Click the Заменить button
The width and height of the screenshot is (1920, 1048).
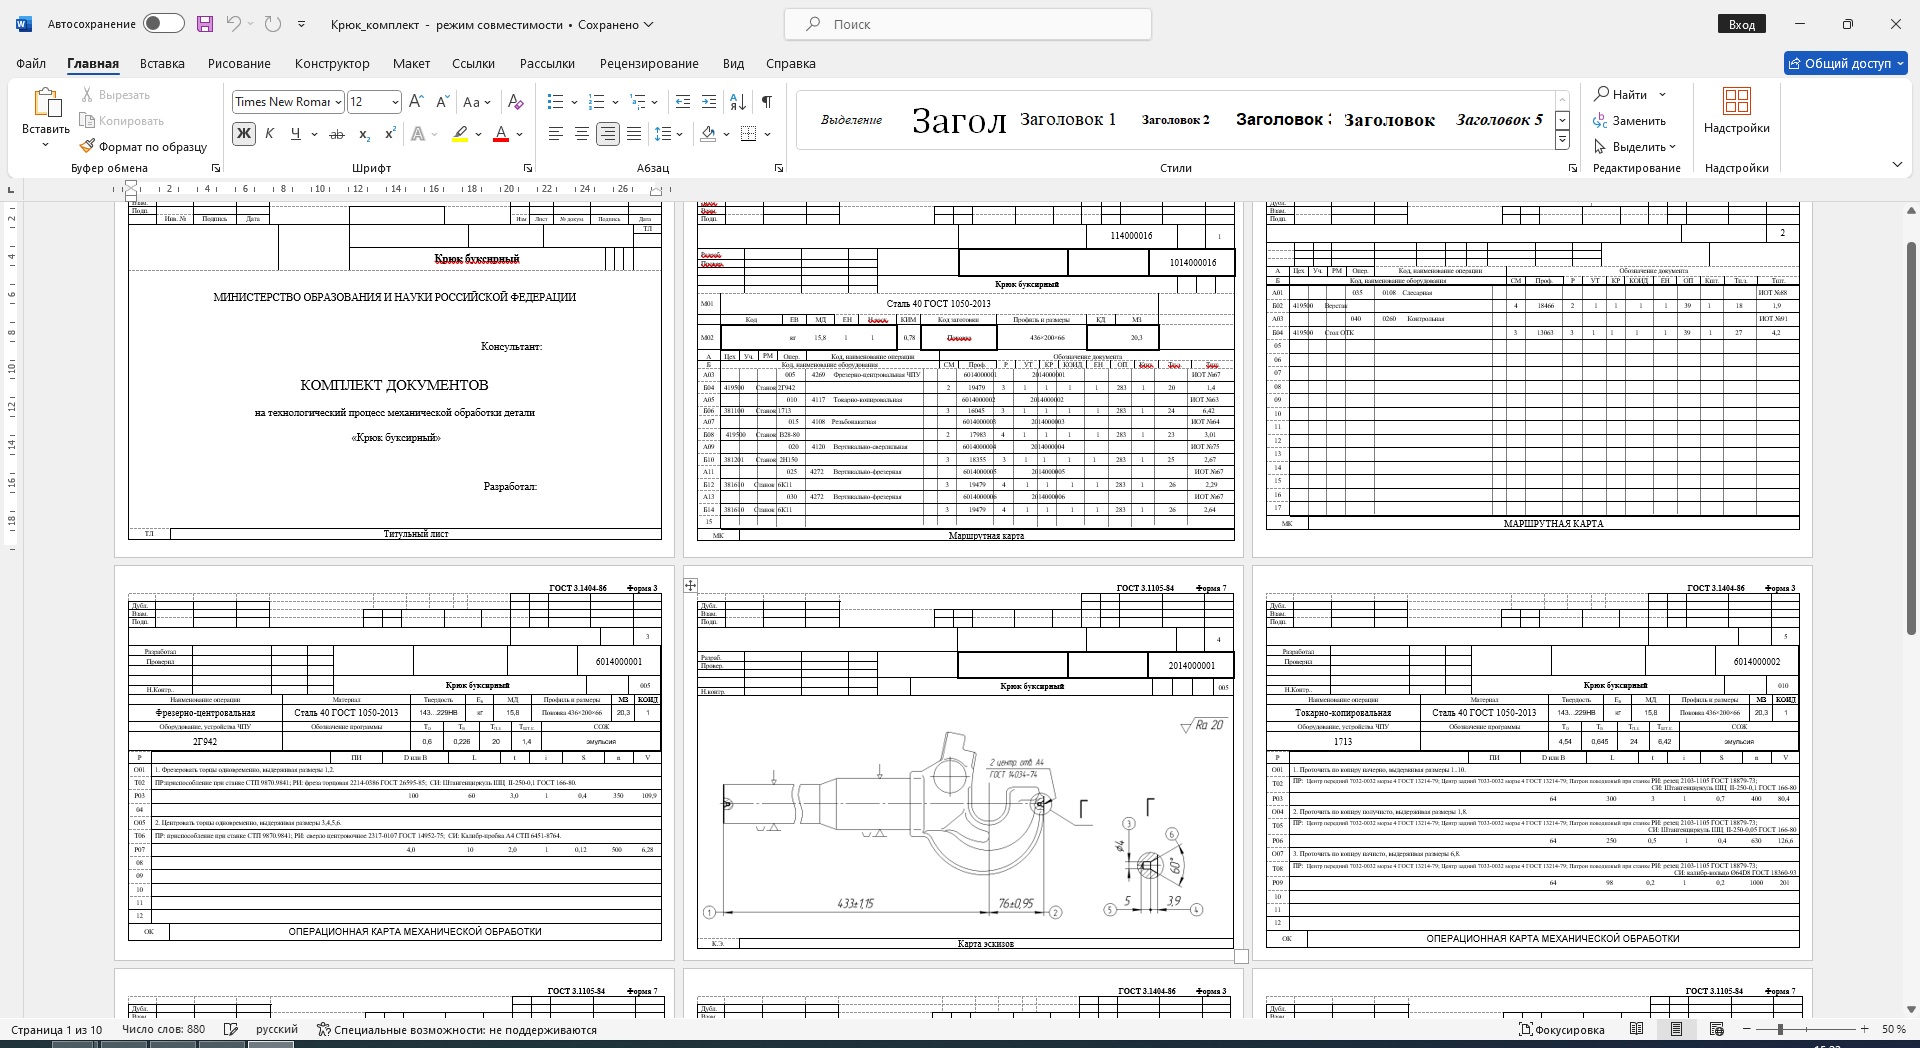click(1630, 121)
